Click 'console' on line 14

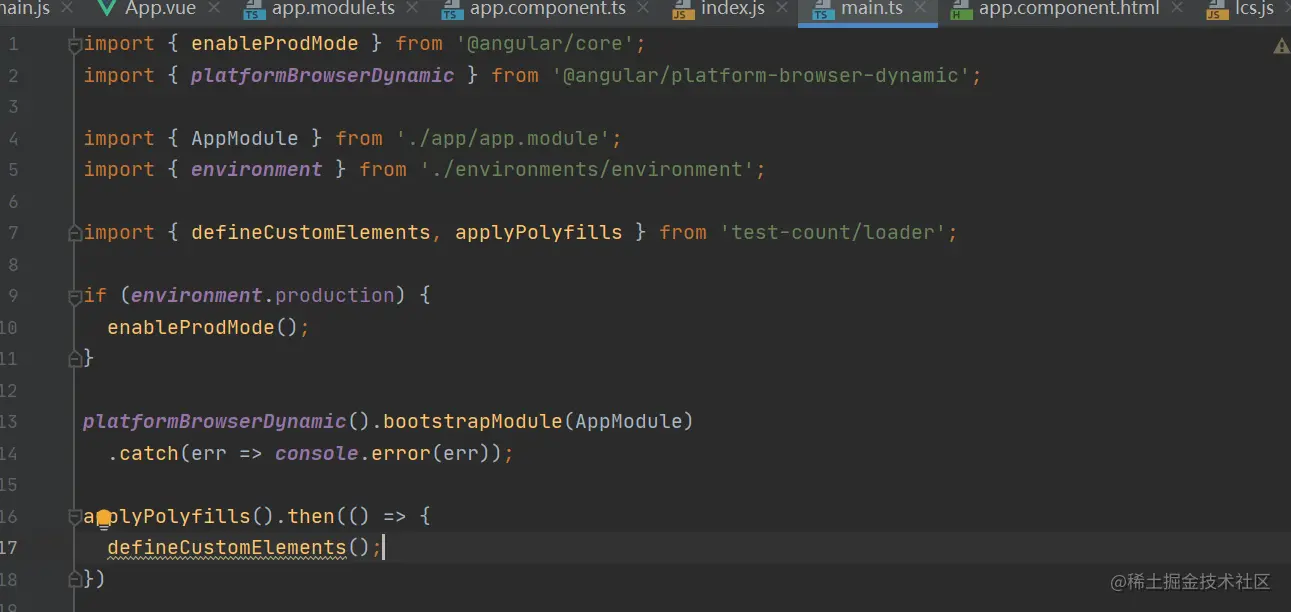(317, 453)
